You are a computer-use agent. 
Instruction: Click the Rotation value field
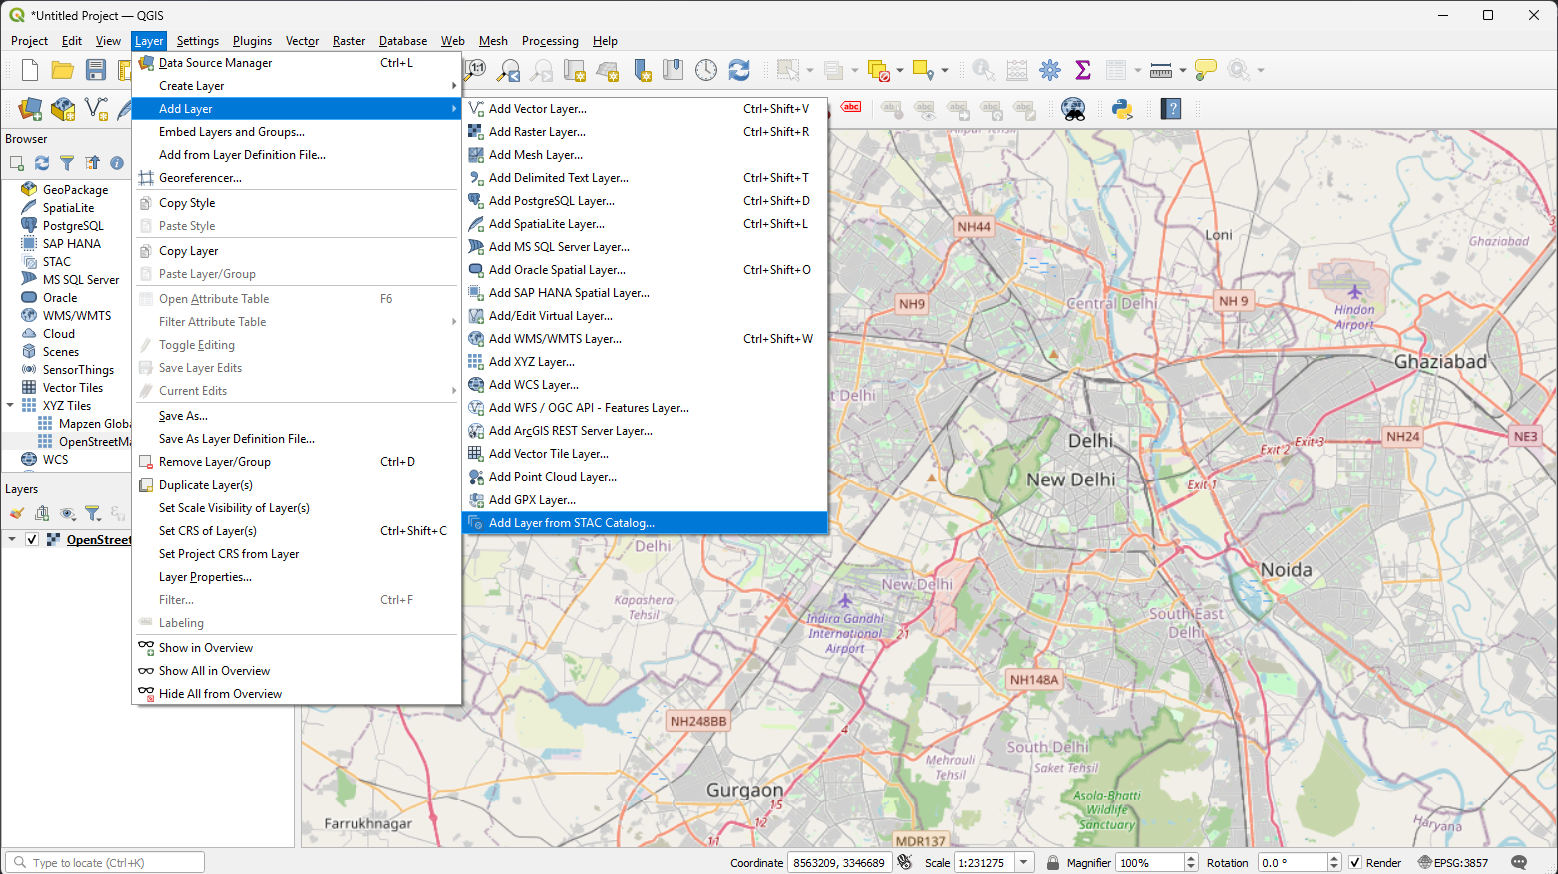point(1293,863)
